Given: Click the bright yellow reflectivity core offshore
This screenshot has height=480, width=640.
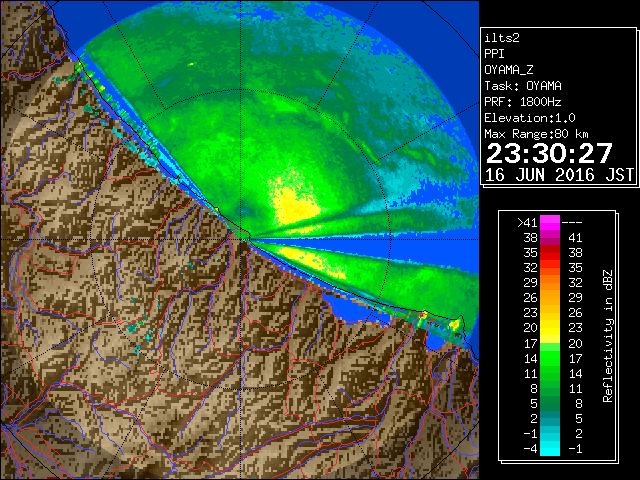Looking at the screenshot, I should (295, 202).
